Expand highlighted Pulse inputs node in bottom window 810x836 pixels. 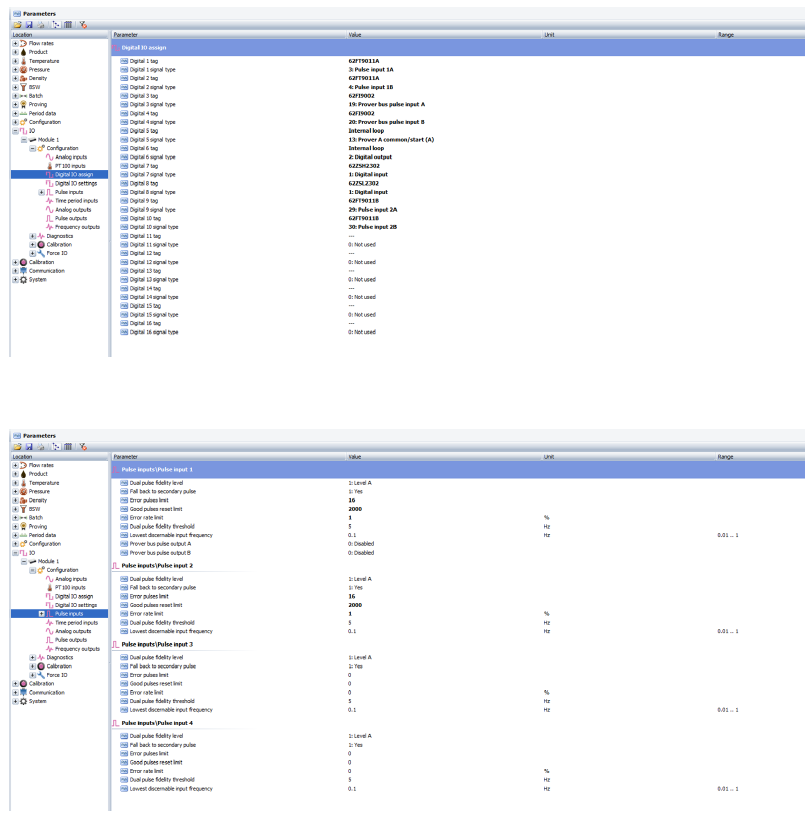point(42,614)
